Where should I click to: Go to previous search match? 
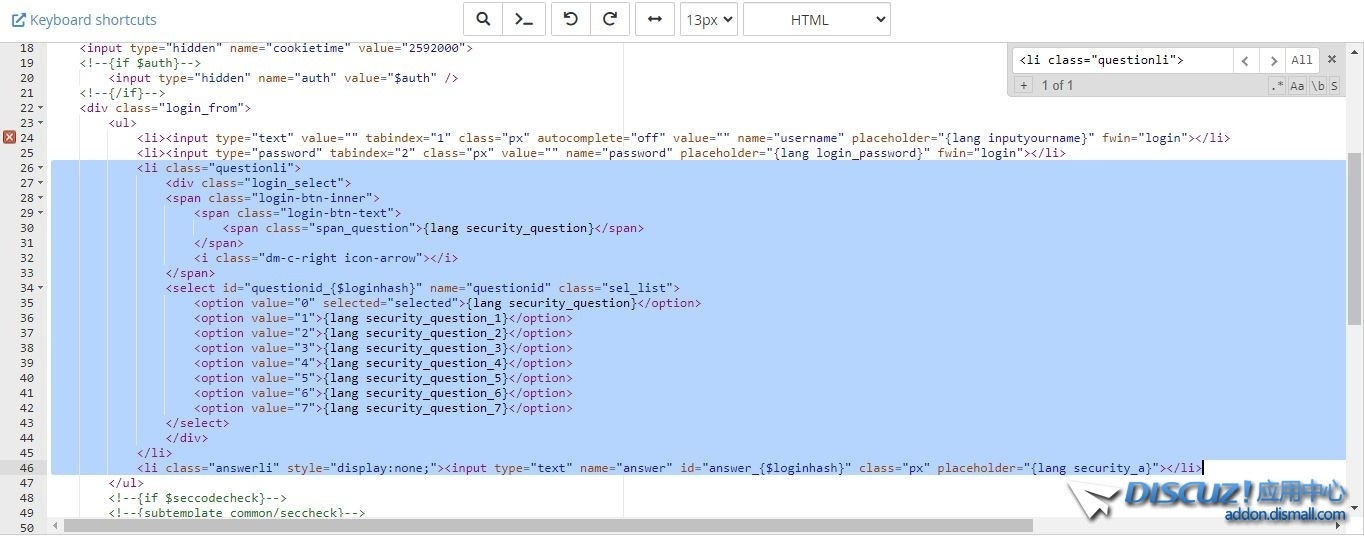(x=1245, y=60)
